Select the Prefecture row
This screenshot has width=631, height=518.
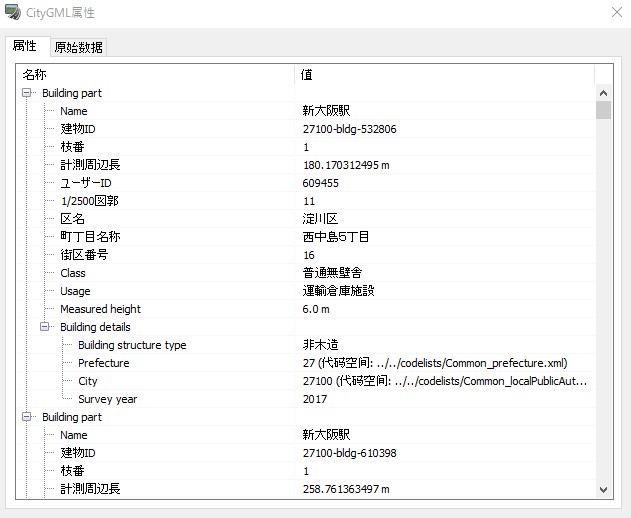(x=306, y=363)
